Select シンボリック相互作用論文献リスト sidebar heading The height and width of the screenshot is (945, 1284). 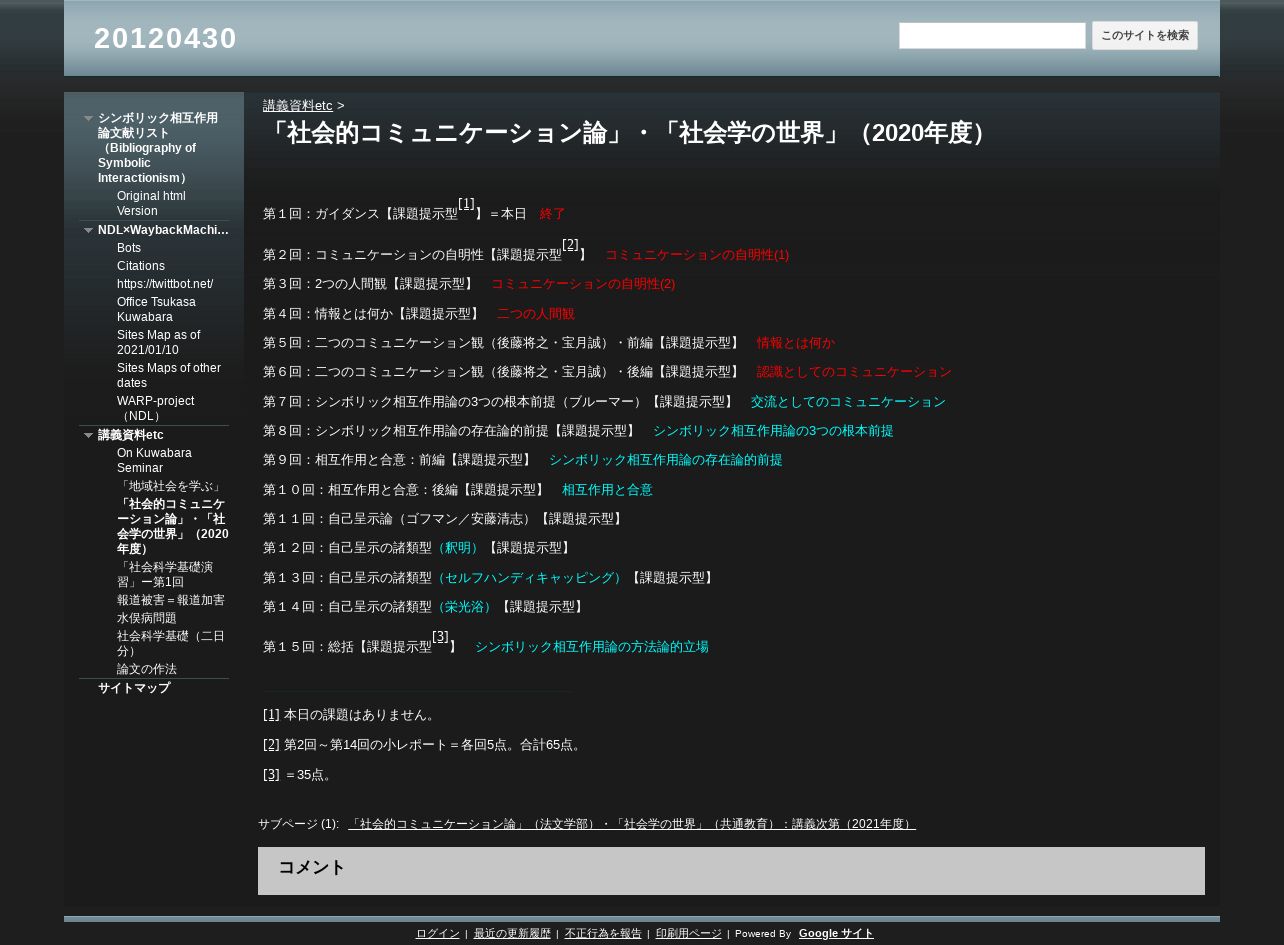158,148
